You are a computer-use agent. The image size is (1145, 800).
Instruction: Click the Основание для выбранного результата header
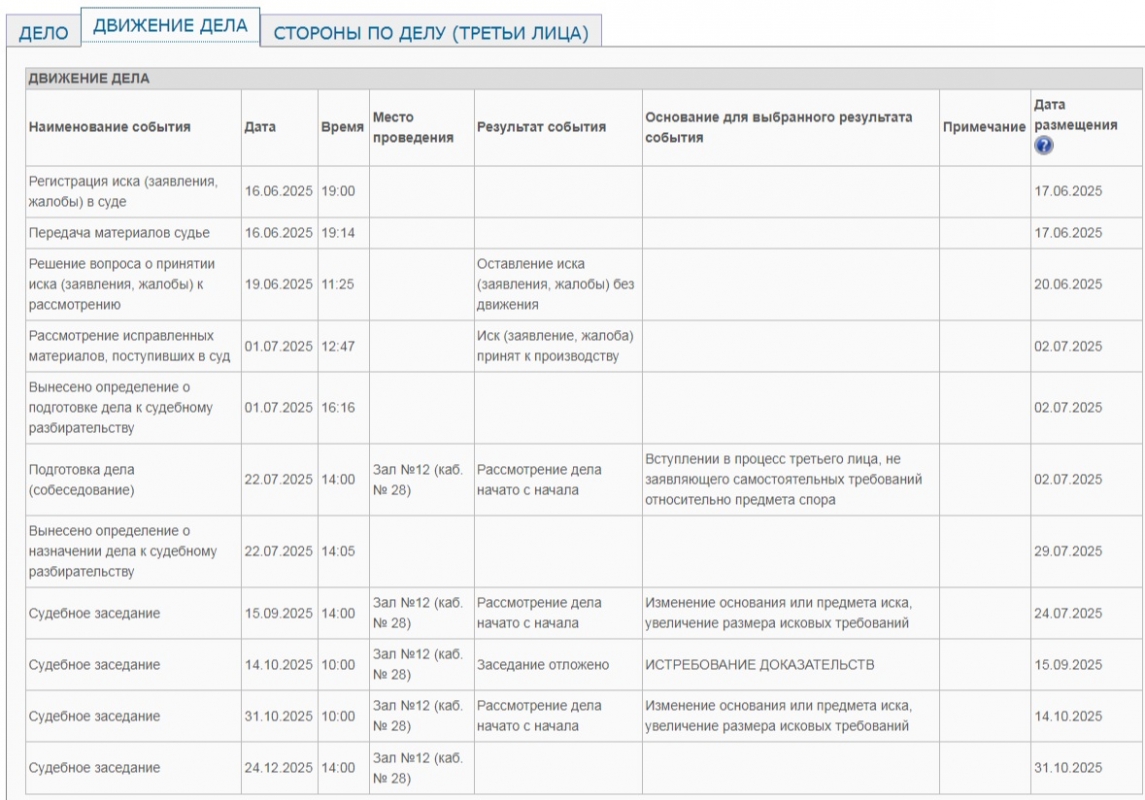[x=778, y=127]
